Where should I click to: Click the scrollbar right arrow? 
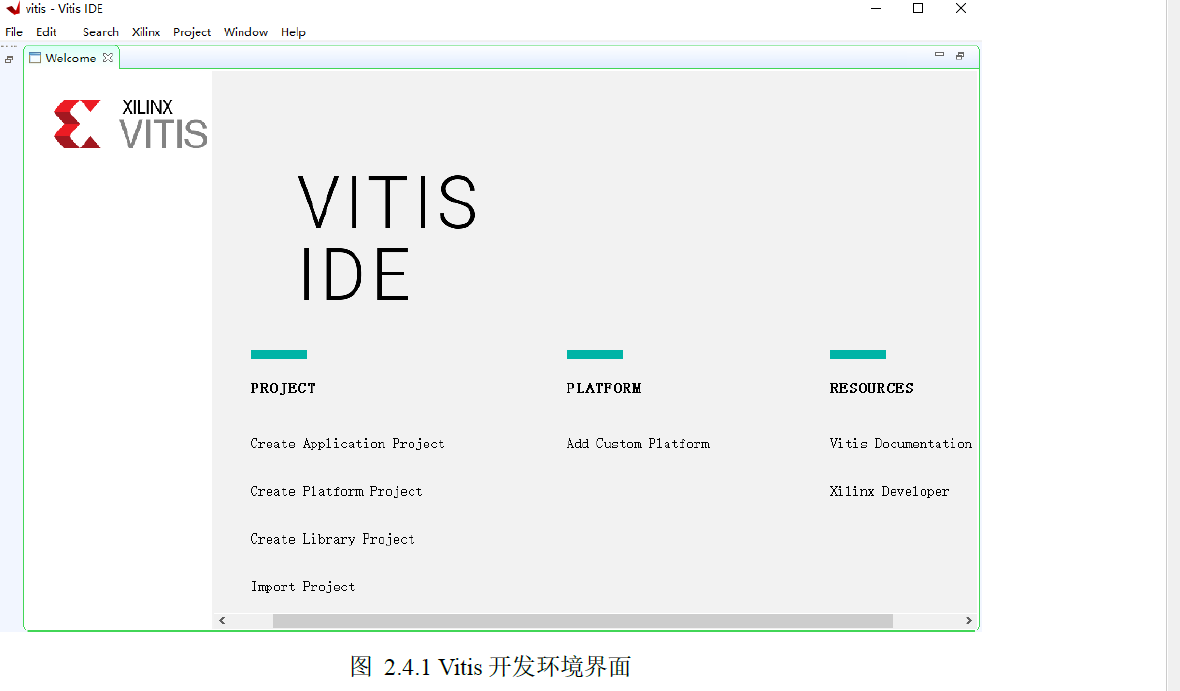click(x=969, y=621)
